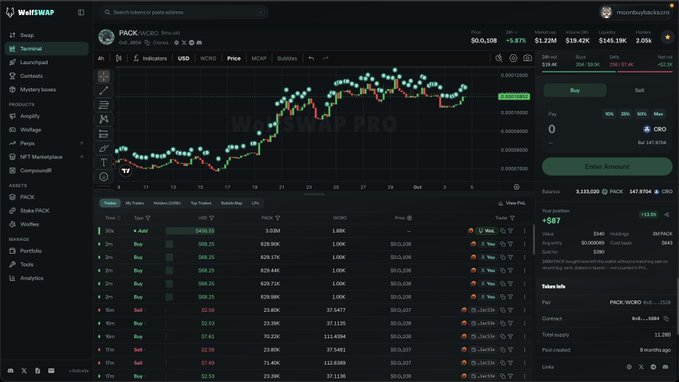Viewport: 679px width, 382px height.
Task: Share your position via share icon
Action: tap(666, 214)
